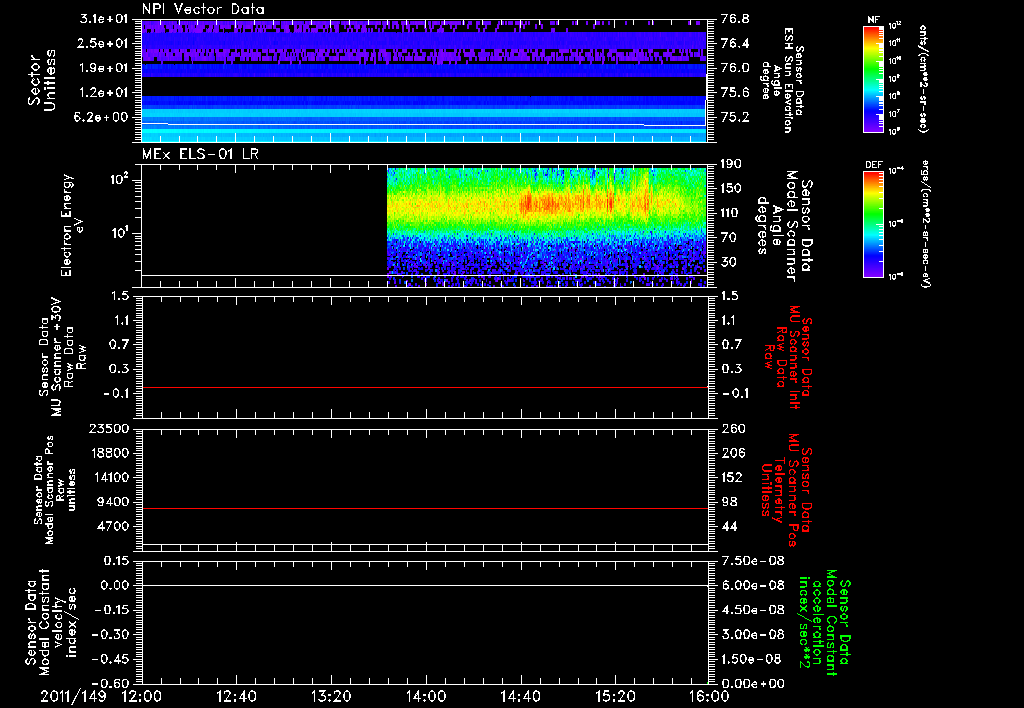Image resolution: width=1024 pixels, height=708 pixels.
Task: Select the "NPI Vector Data" panel title
Action: 203,9
